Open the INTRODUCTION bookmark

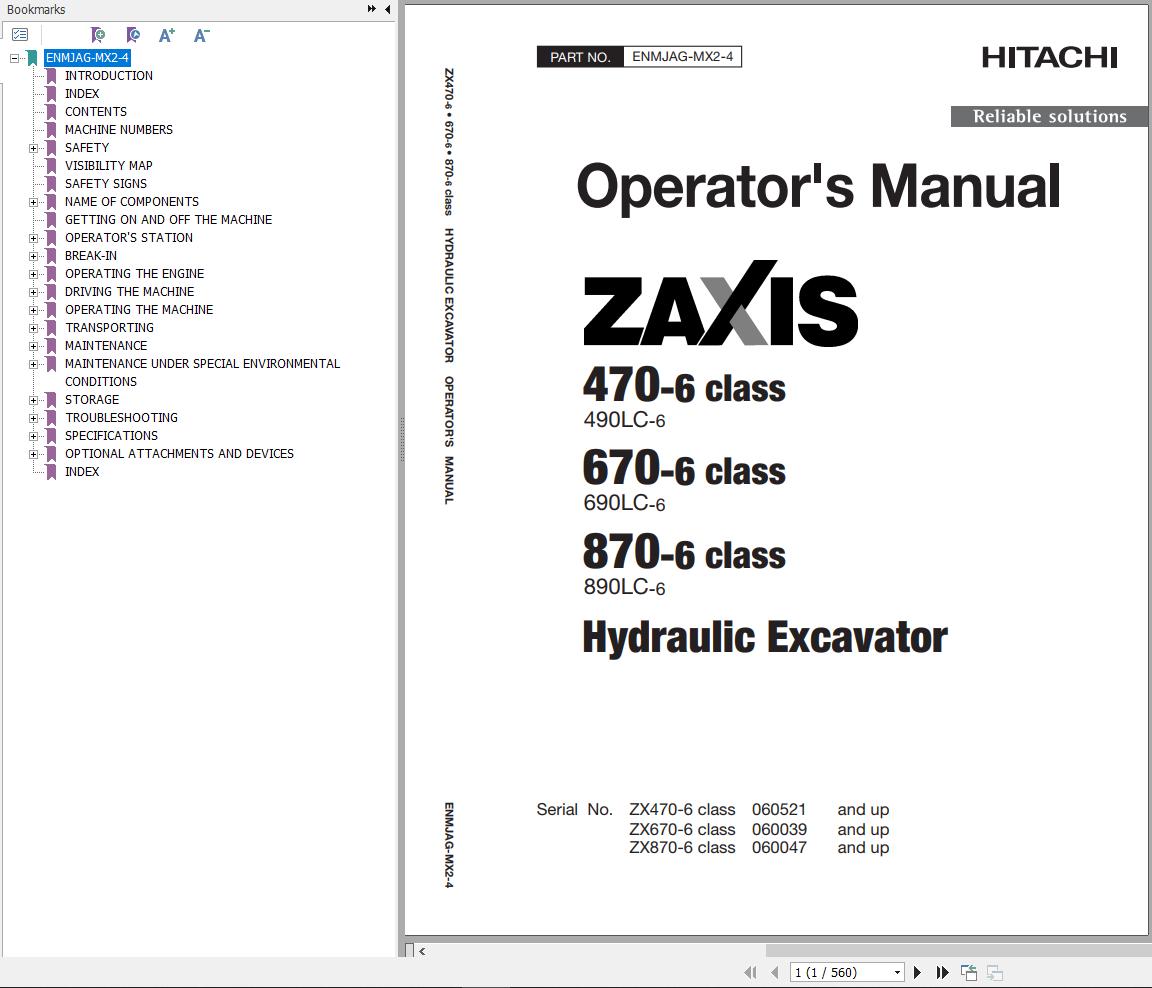click(x=109, y=75)
